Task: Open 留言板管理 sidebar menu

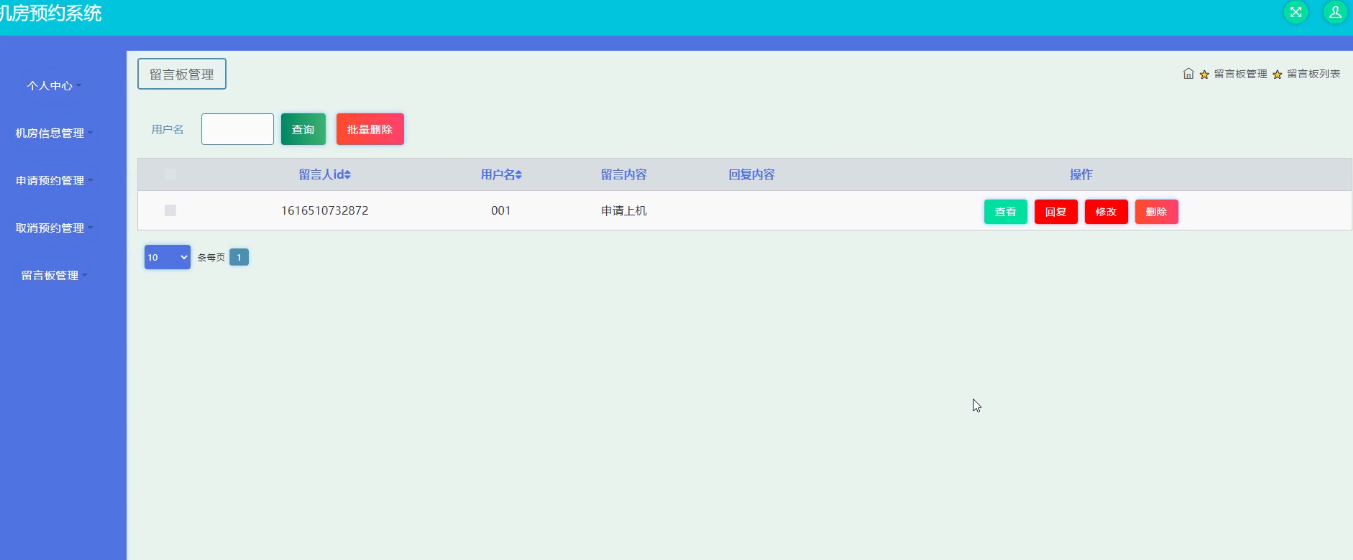Action: point(54,276)
